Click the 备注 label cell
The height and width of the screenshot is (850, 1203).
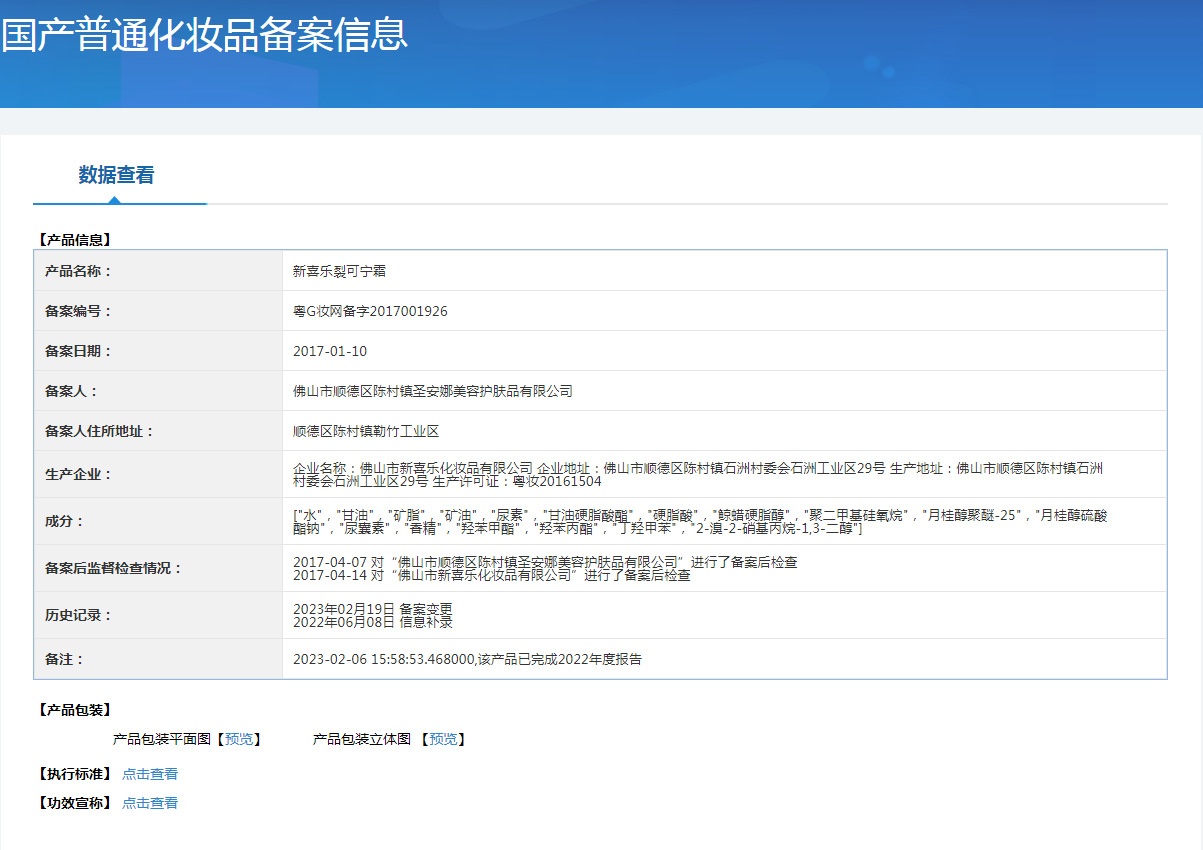pos(158,659)
